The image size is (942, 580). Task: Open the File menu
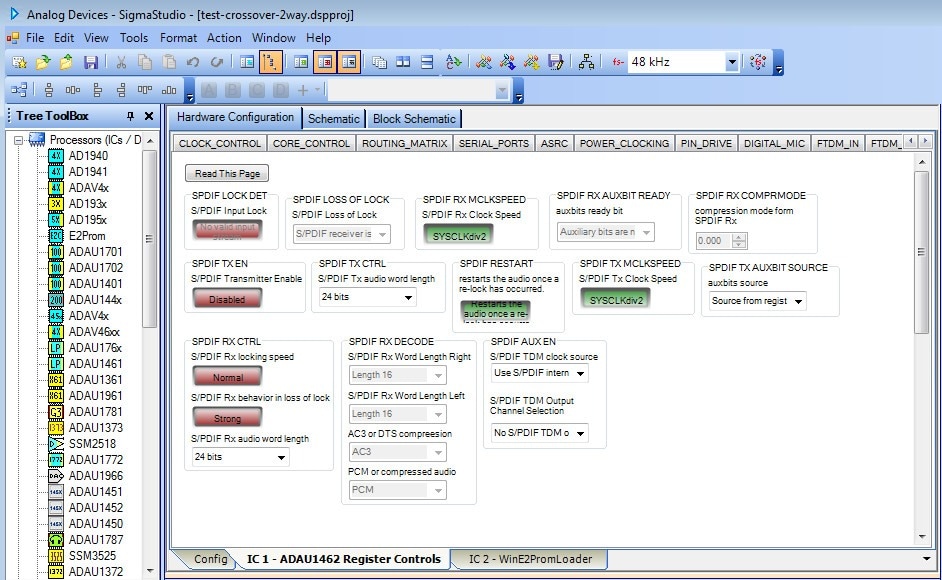click(x=35, y=38)
